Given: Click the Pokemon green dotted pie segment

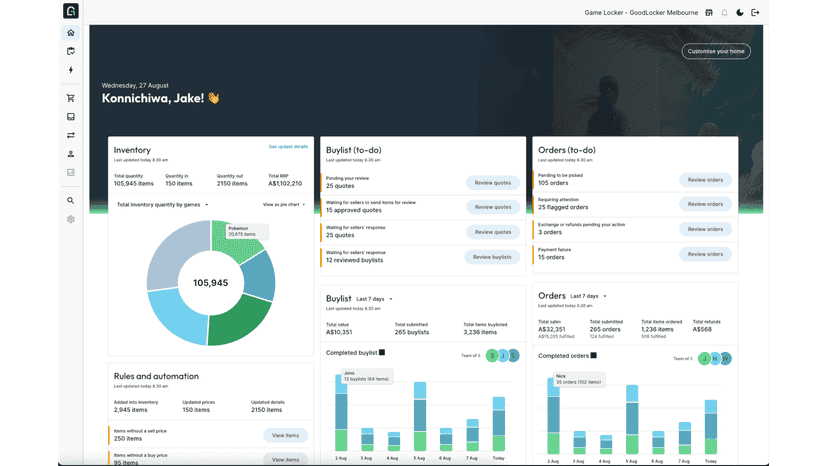Looking at the screenshot, I should 235,243.
